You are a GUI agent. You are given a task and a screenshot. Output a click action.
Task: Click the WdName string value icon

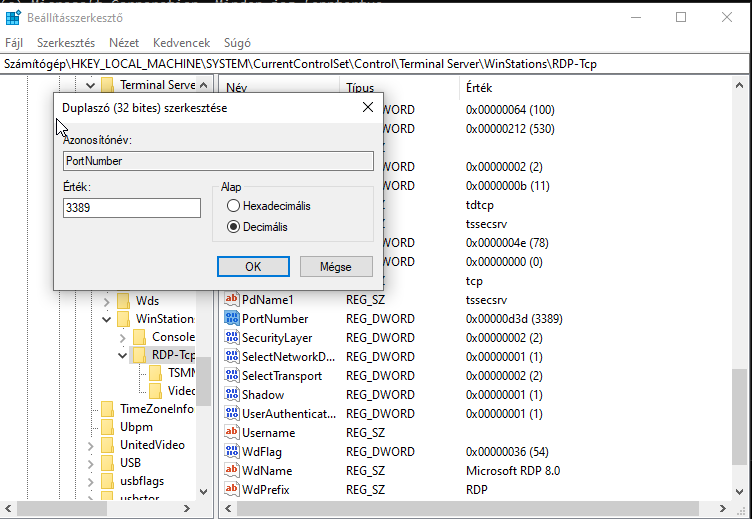pyautogui.click(x=232, y=471)
